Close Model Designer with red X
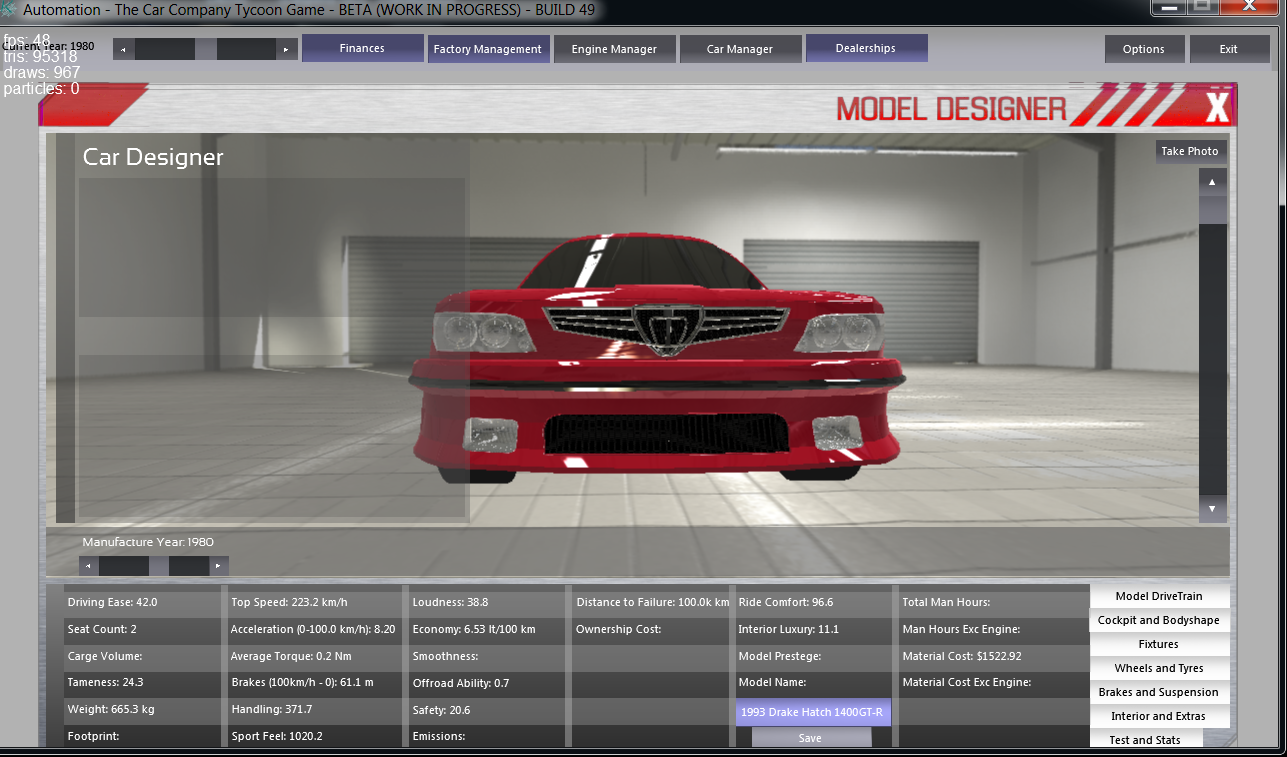 (1217, 107)
